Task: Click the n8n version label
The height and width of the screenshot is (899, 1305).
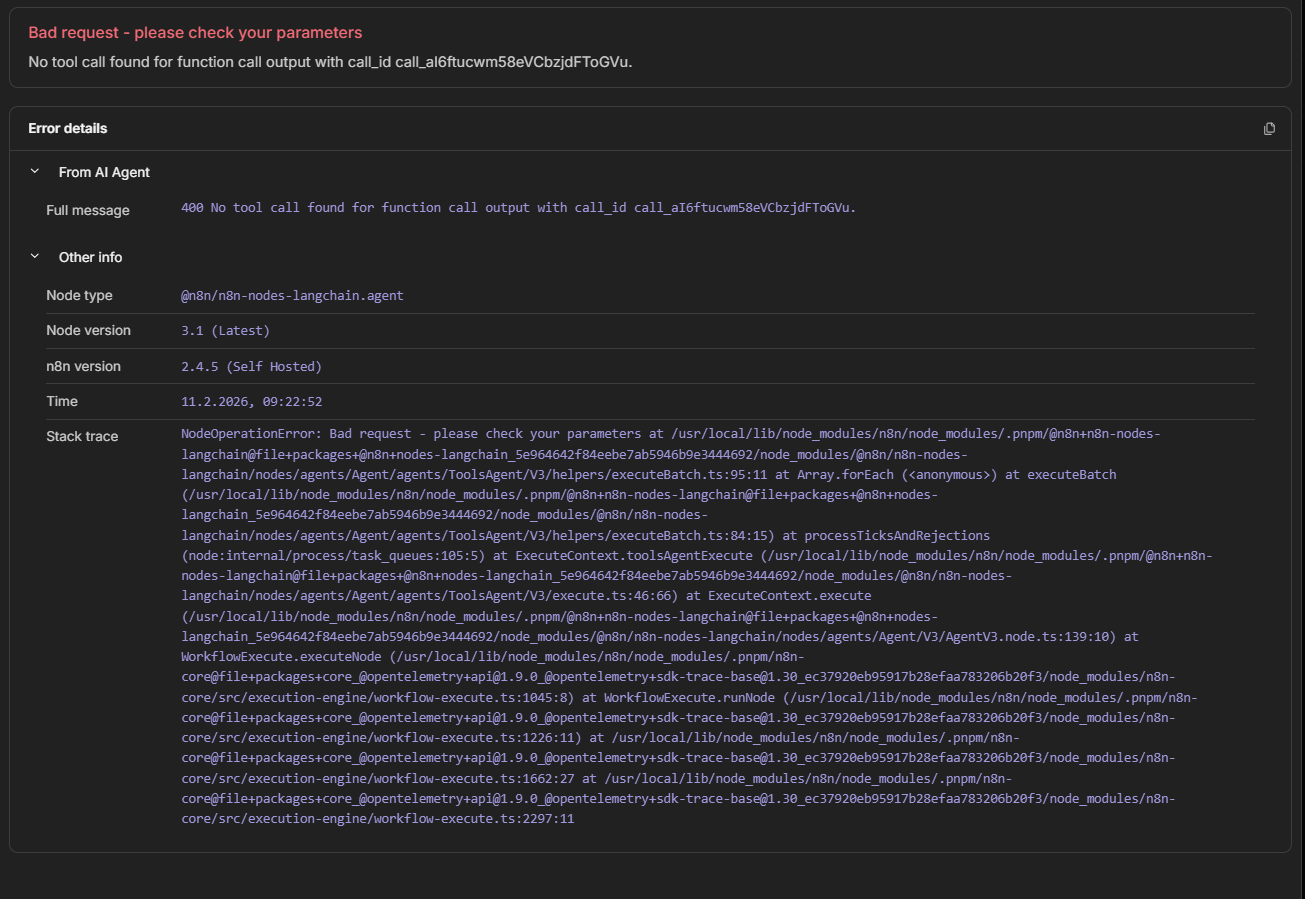Action: point(83,366)
